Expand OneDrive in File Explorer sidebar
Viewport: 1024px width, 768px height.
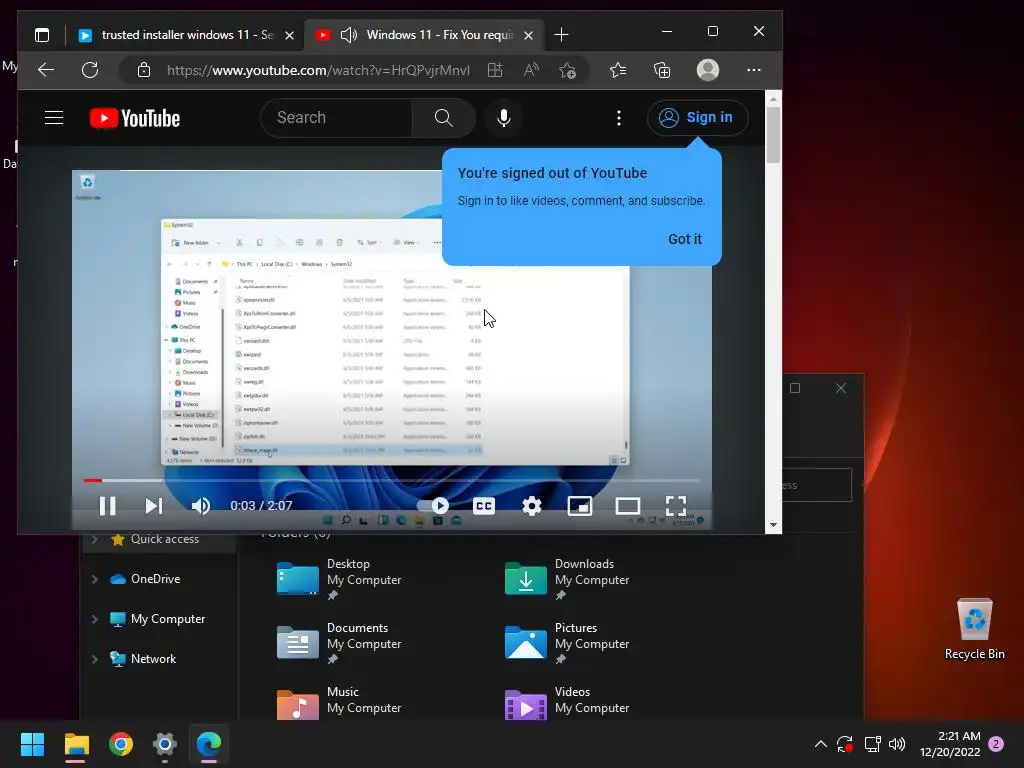click(x=95, y=579)
